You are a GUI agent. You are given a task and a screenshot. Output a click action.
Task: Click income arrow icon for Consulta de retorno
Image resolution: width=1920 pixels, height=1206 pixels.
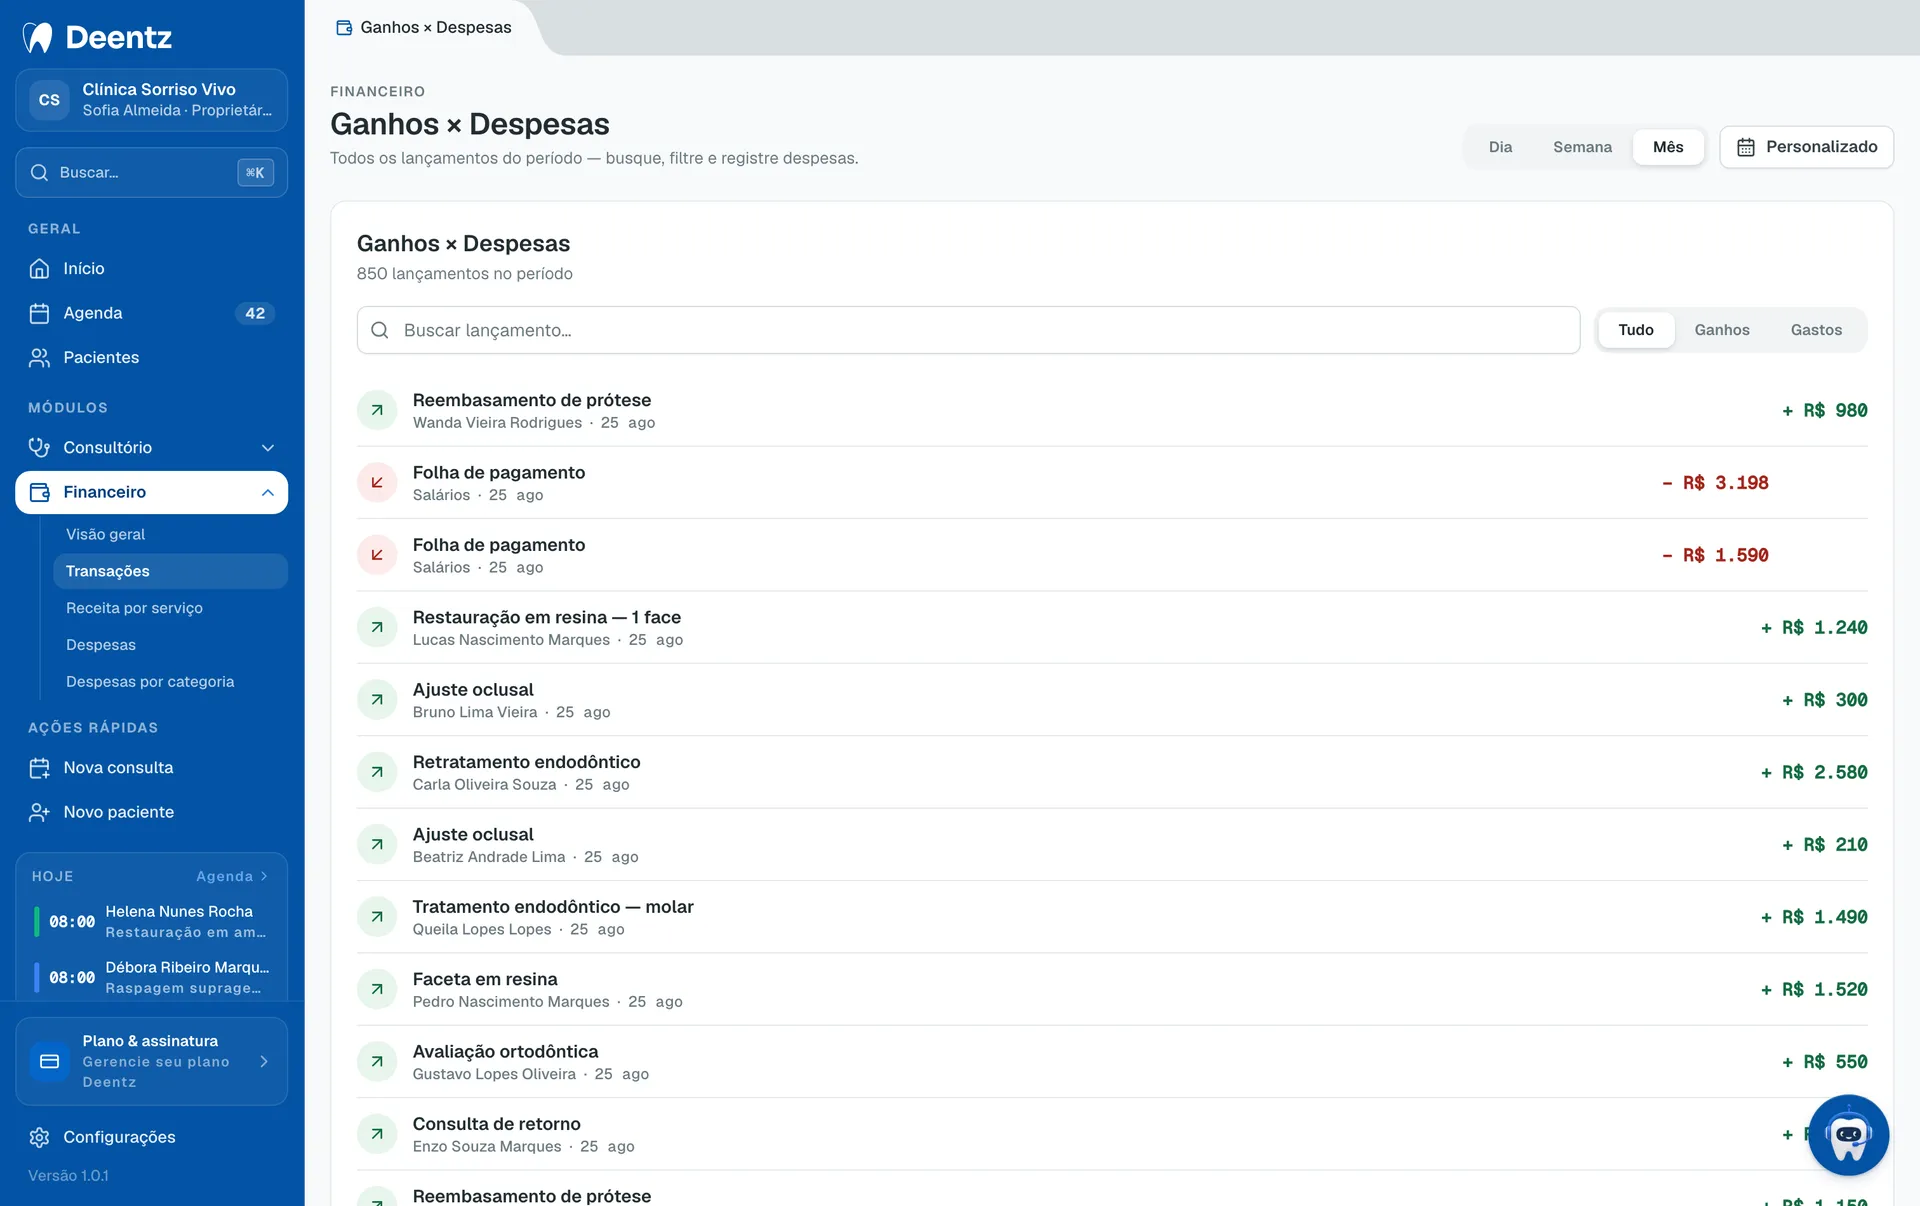[x=377, y=1134]
